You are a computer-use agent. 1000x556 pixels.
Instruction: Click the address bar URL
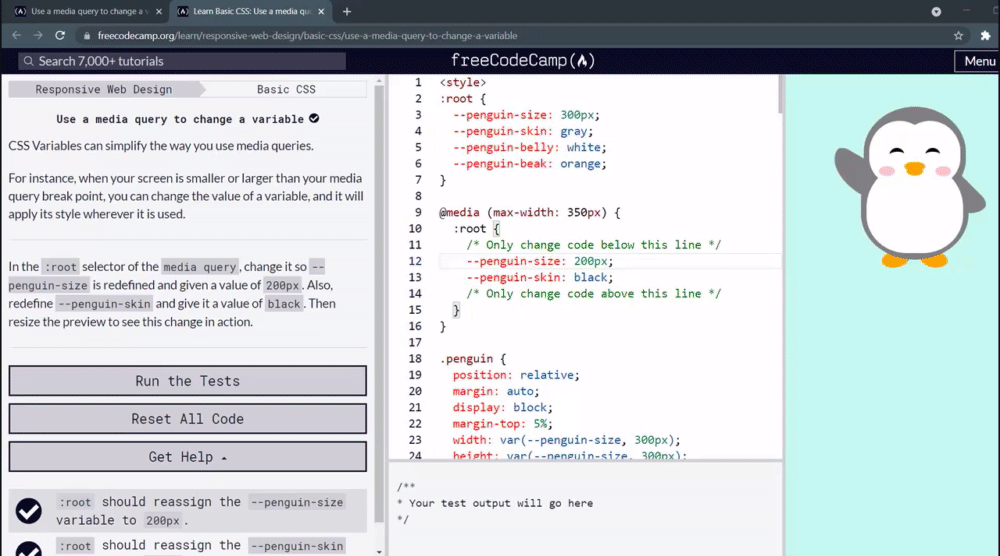click(x=307, y=36)
